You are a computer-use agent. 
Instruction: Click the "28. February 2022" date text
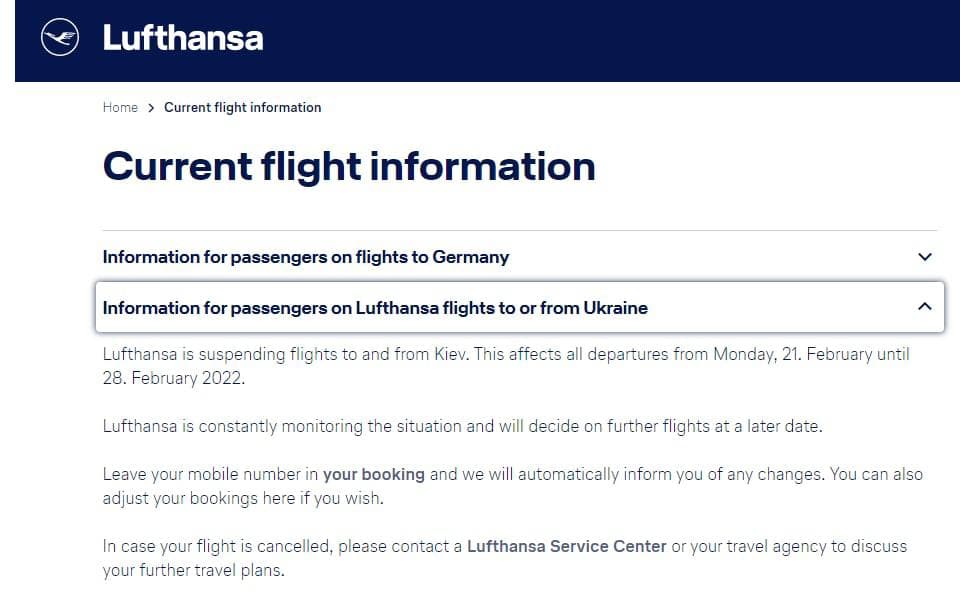173,379
